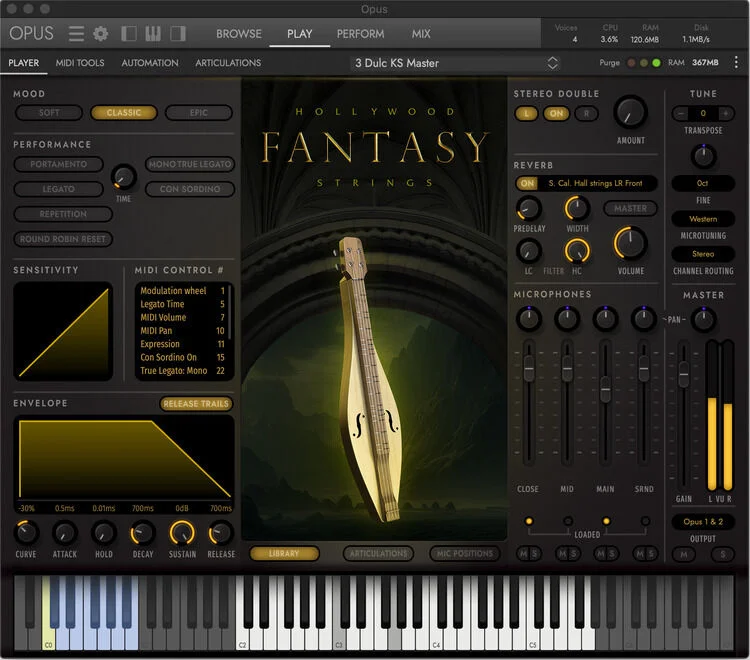Image resolution: width=750 pixels, height=660 pixels.
Task: Open the Stereo channel routing dropdown
Action: pyautogui.click(x=703, y=254)
